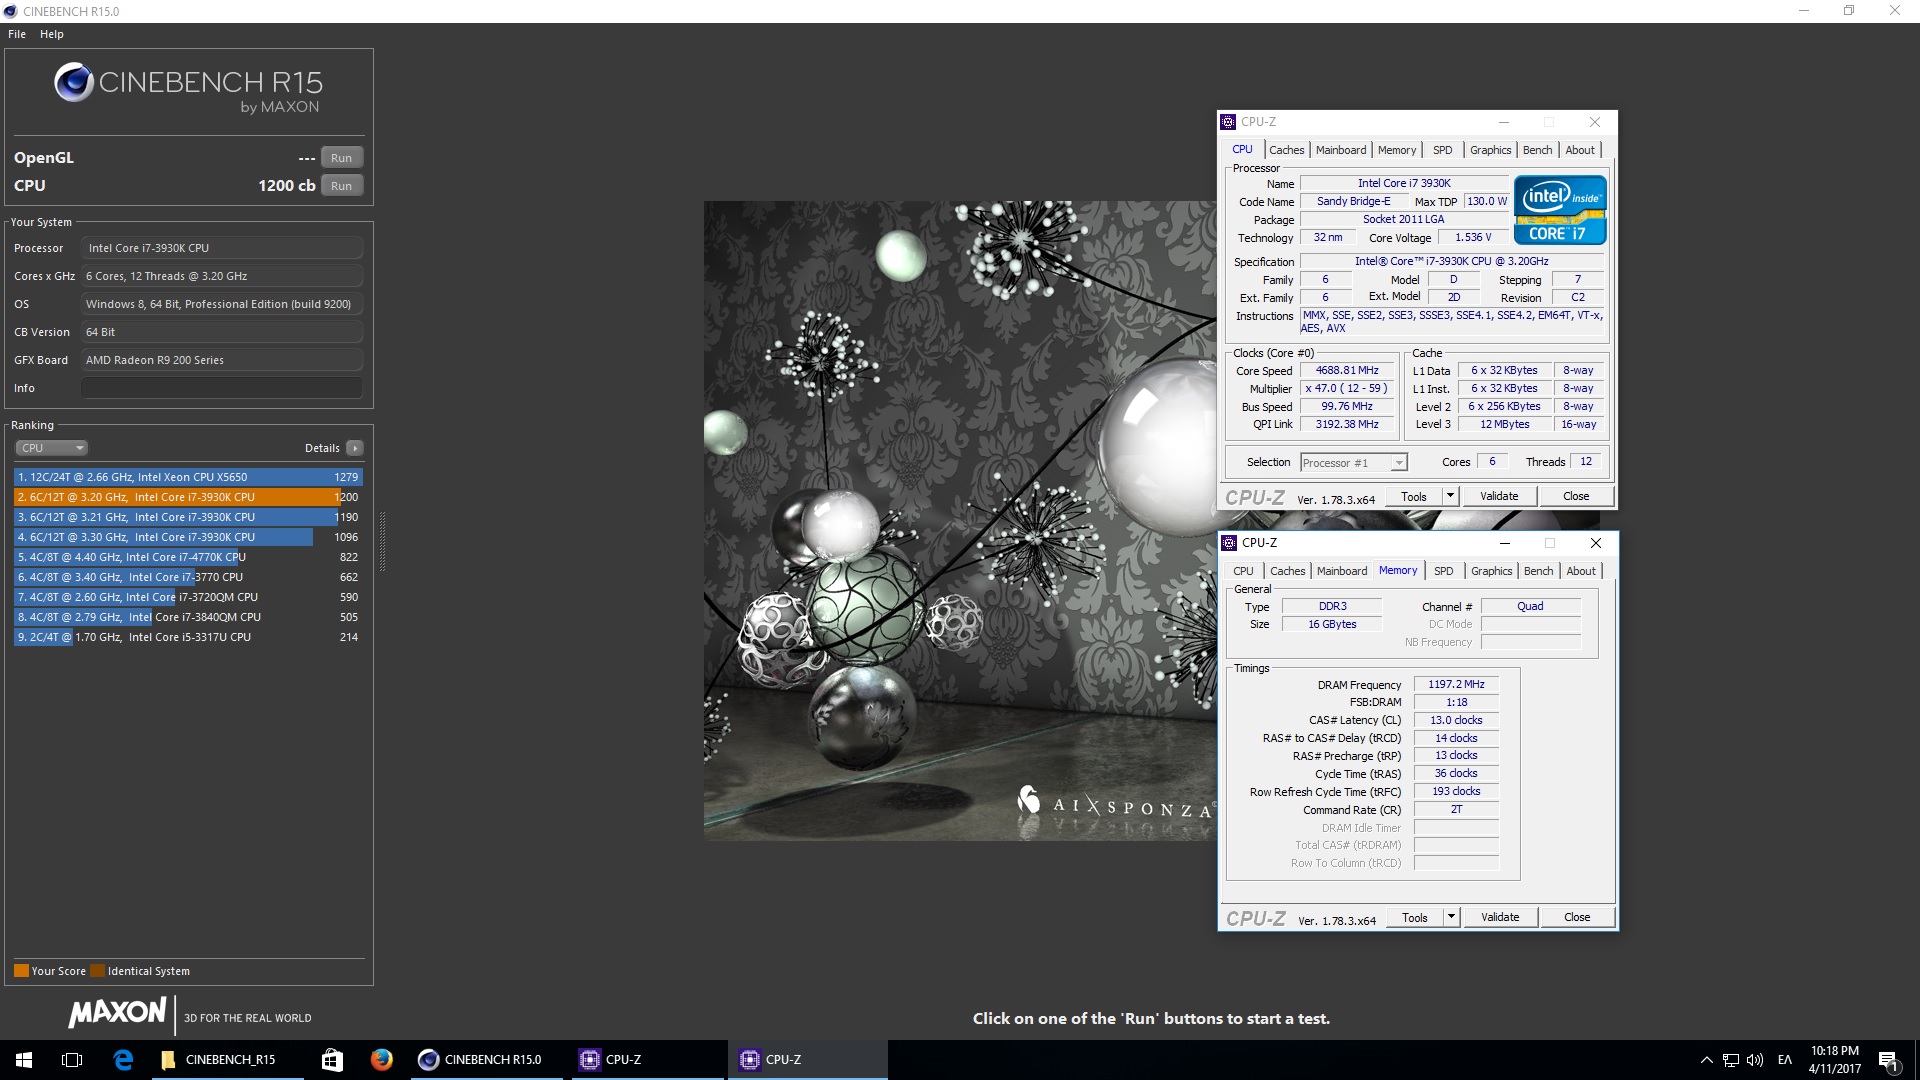
Task: Select ranking entry Intel Core i7-4770K
Action: click(x=188, y=557)
